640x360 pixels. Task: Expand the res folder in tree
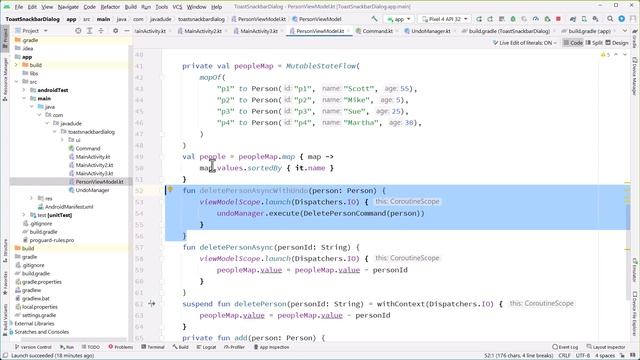click(32, 198)
